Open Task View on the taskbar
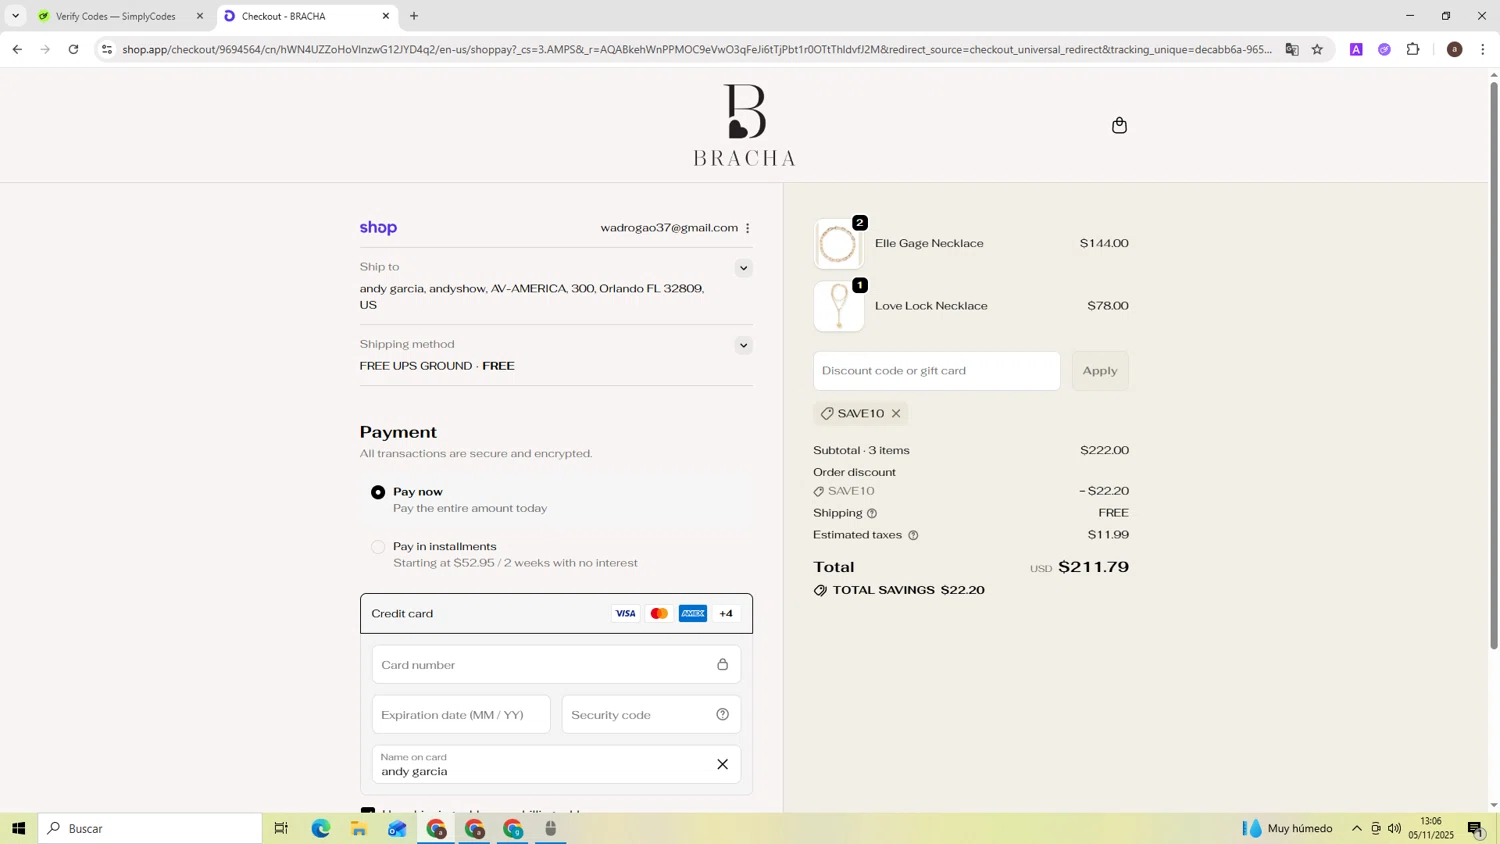 coord(281,829)
